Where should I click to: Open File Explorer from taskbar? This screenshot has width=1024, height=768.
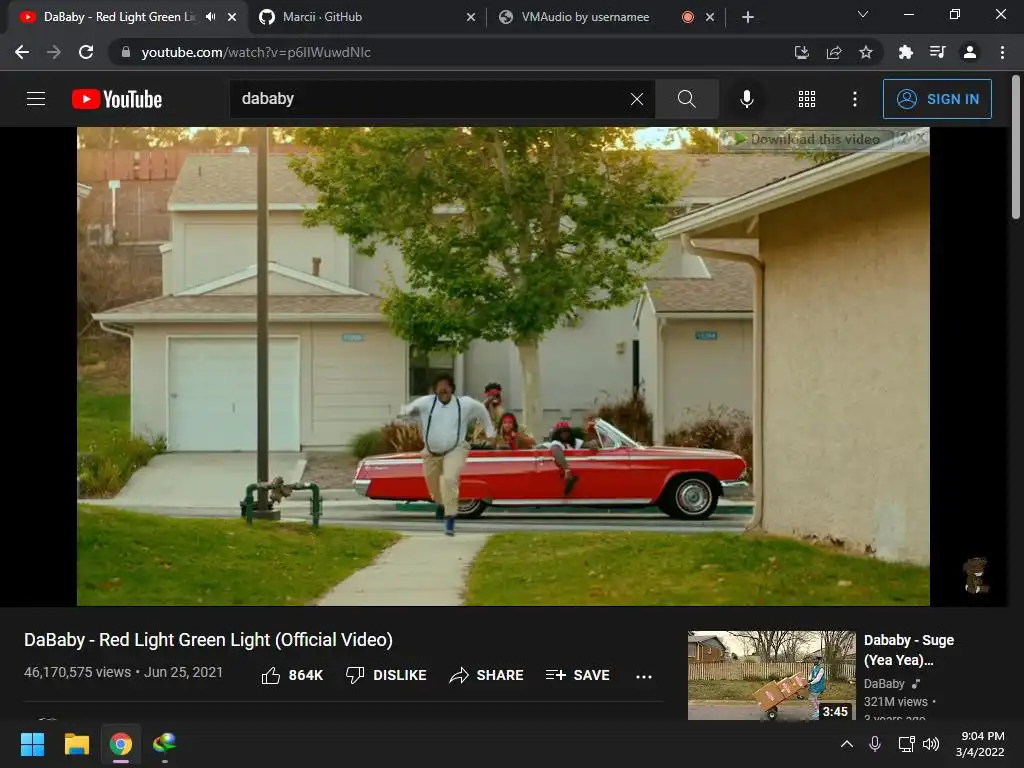point(76,744)
